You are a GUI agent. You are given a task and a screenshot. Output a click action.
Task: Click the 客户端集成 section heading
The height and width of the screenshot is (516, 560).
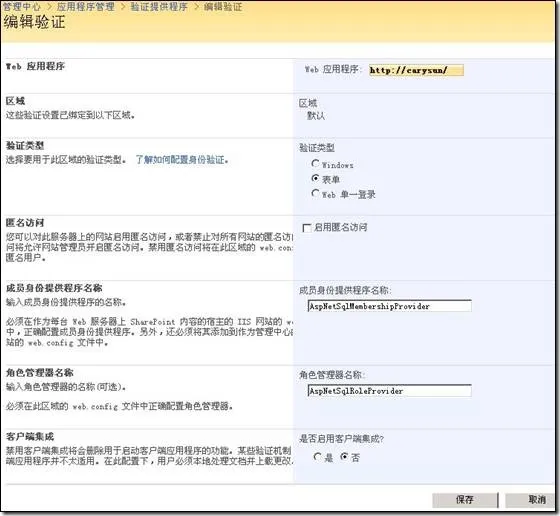pyautogui.click(x=30, y=437)
